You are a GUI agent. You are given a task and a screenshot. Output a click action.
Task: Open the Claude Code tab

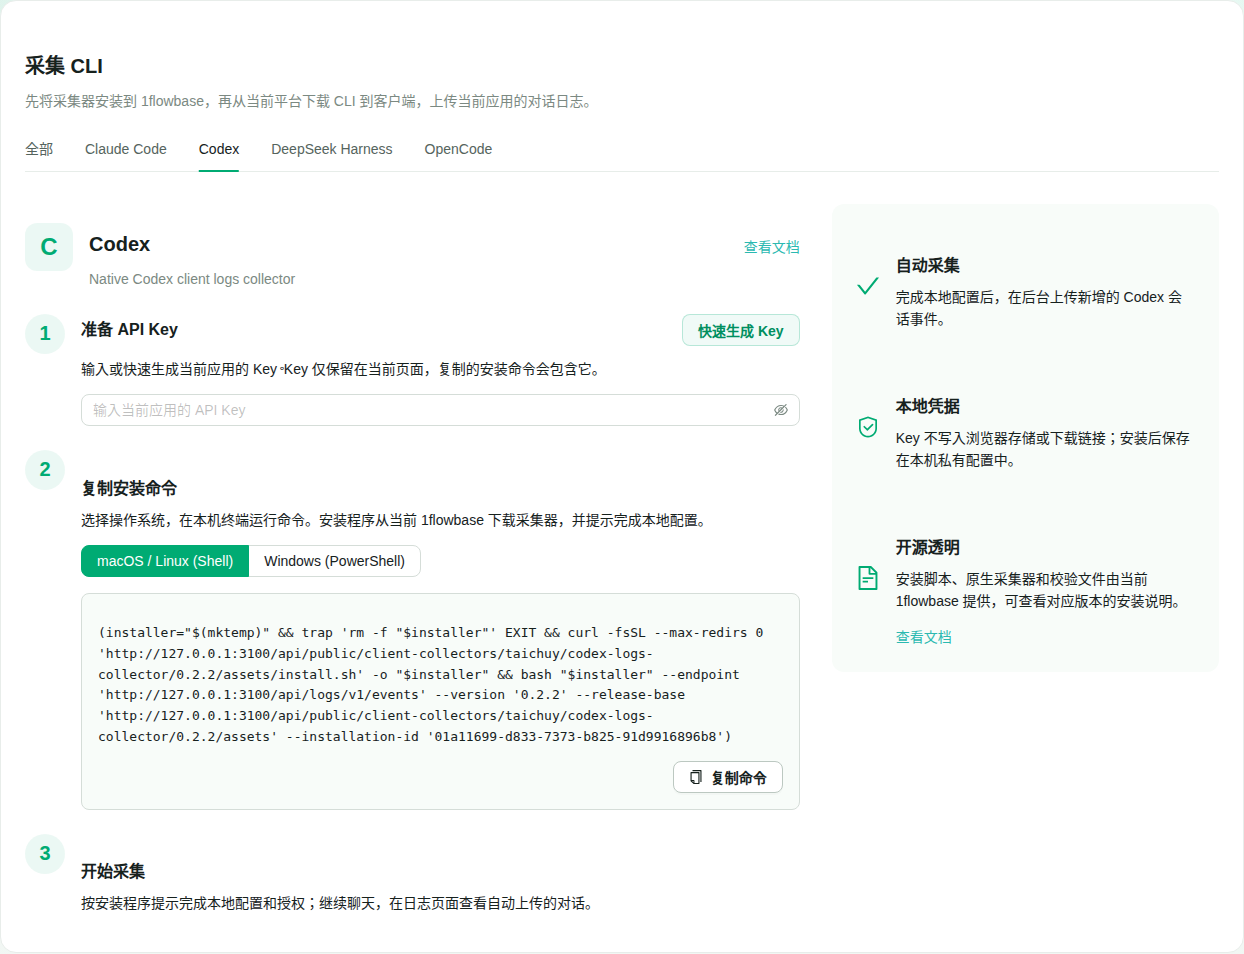coord(126,149)
